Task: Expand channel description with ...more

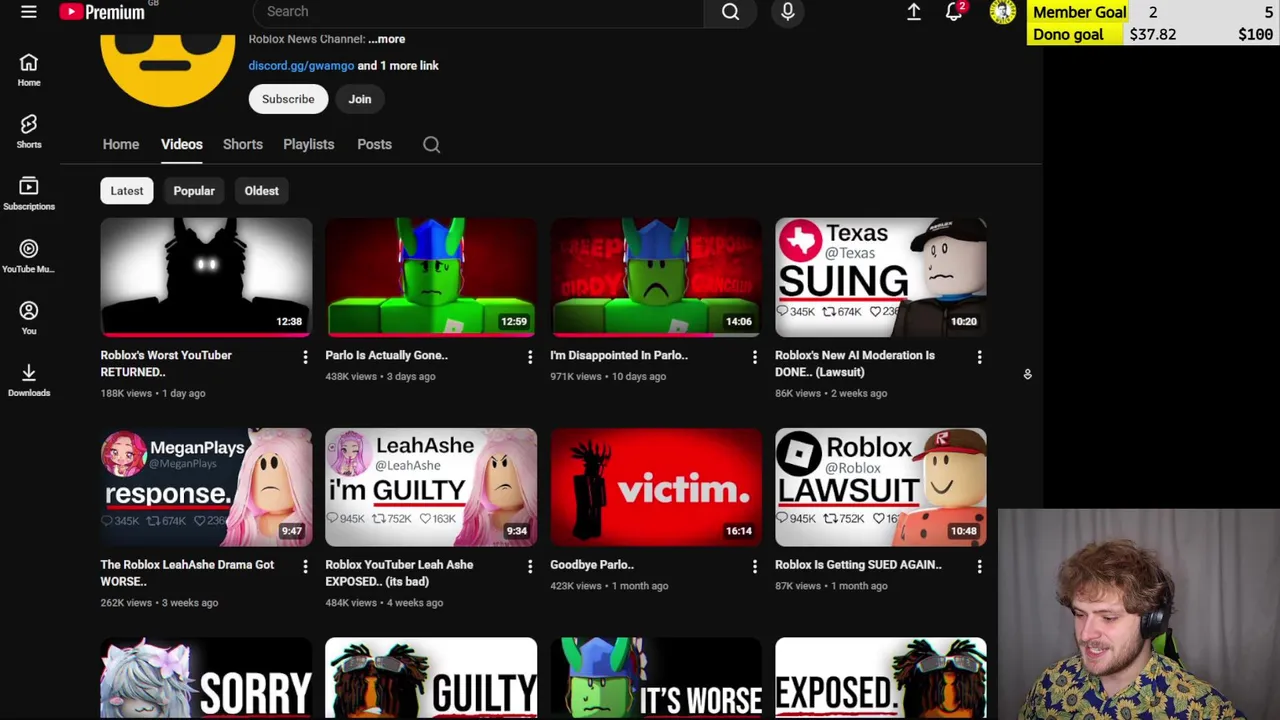Action: tap(386, 39)
